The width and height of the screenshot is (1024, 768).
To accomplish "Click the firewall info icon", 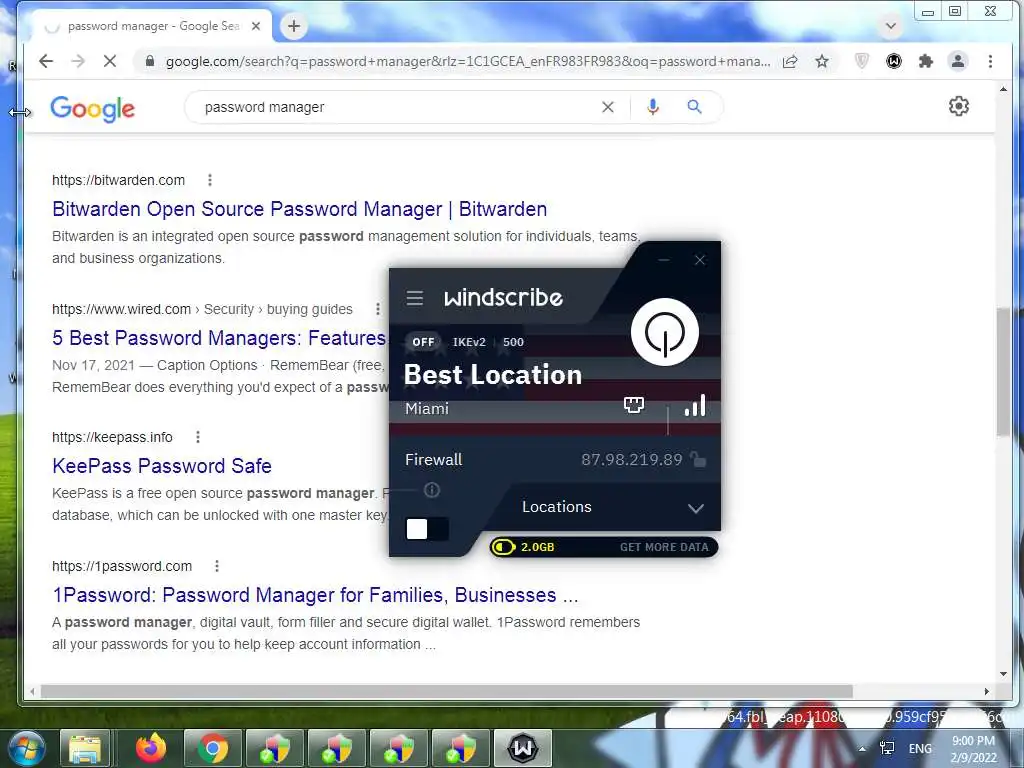I will 432,490.
